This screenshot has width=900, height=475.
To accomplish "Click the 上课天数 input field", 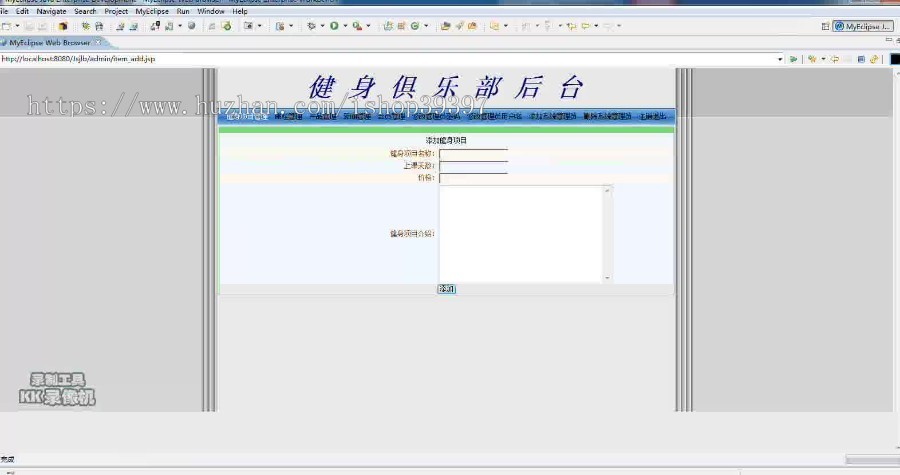I will point(474,166).
